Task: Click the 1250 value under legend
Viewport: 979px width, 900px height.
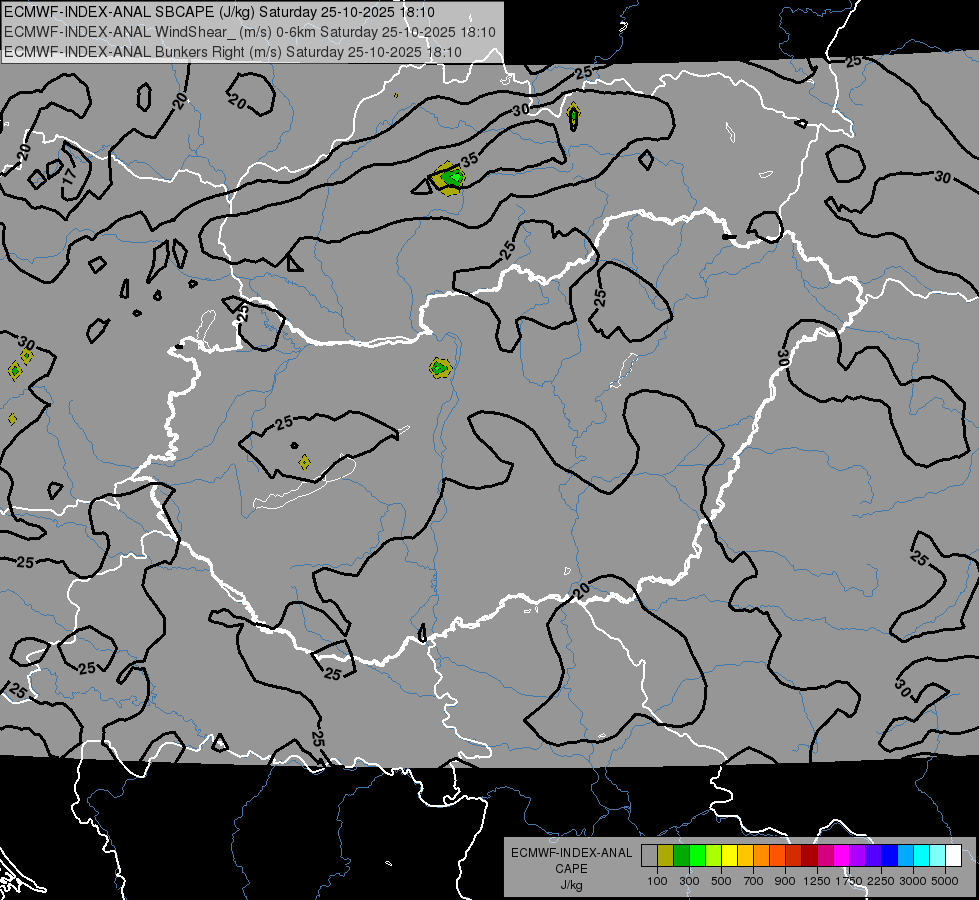Action: [817, 881]
